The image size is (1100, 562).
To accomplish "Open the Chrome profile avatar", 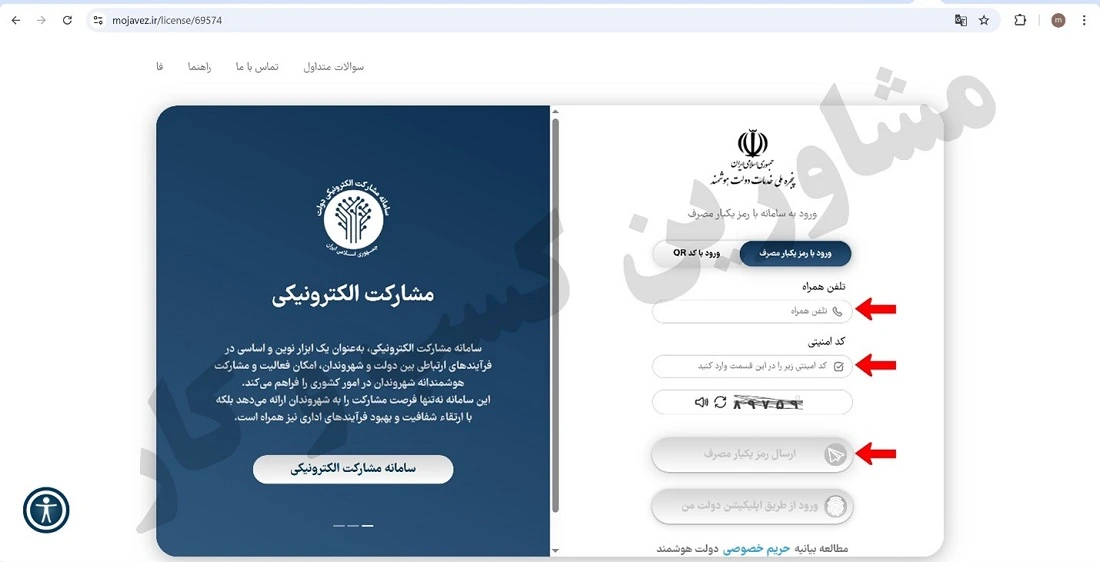I will tap(1058, 20).
